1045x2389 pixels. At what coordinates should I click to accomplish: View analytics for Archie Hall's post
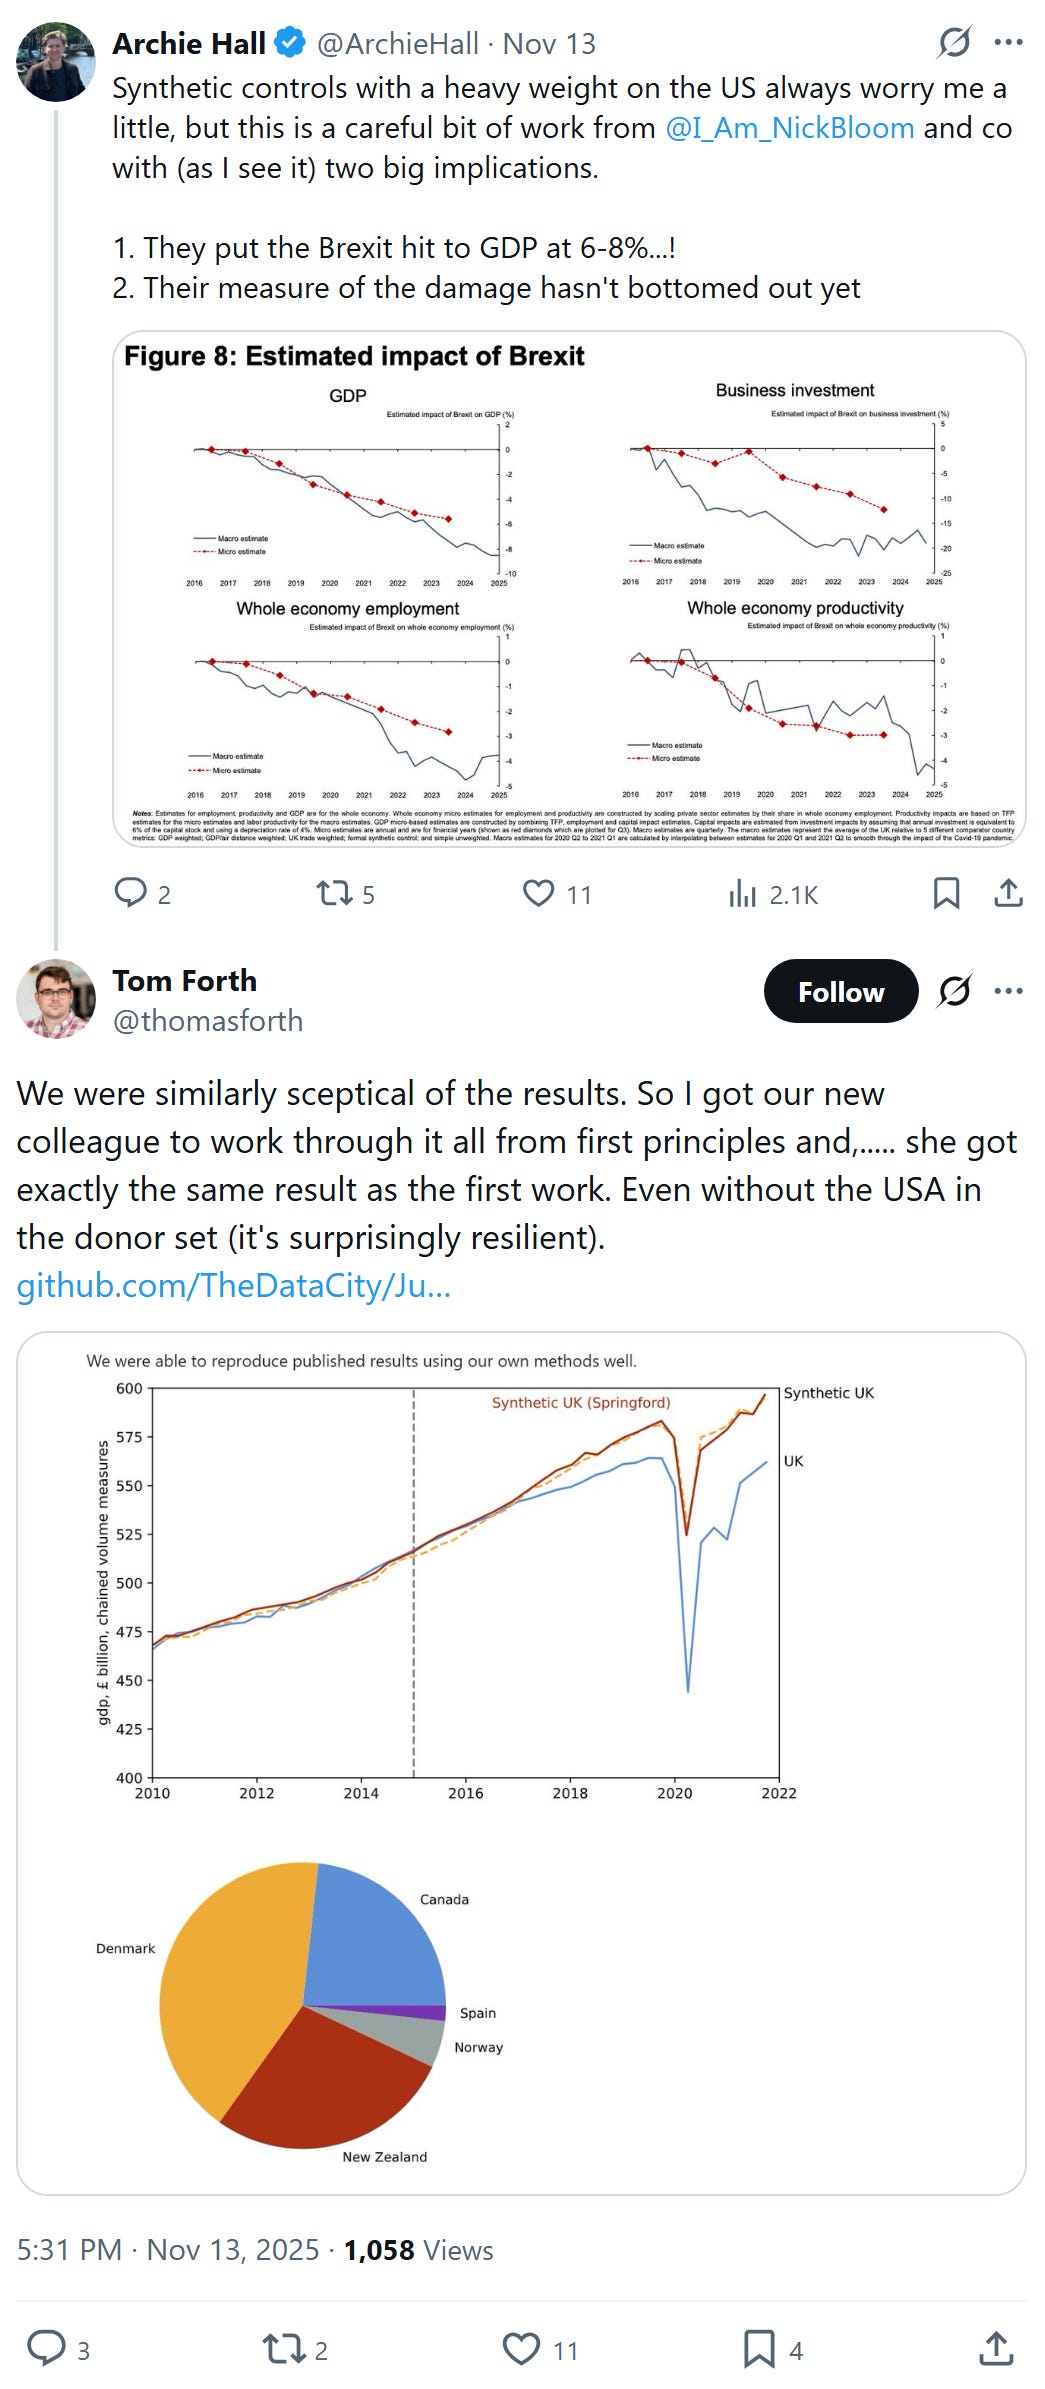(x=743, y=894)
